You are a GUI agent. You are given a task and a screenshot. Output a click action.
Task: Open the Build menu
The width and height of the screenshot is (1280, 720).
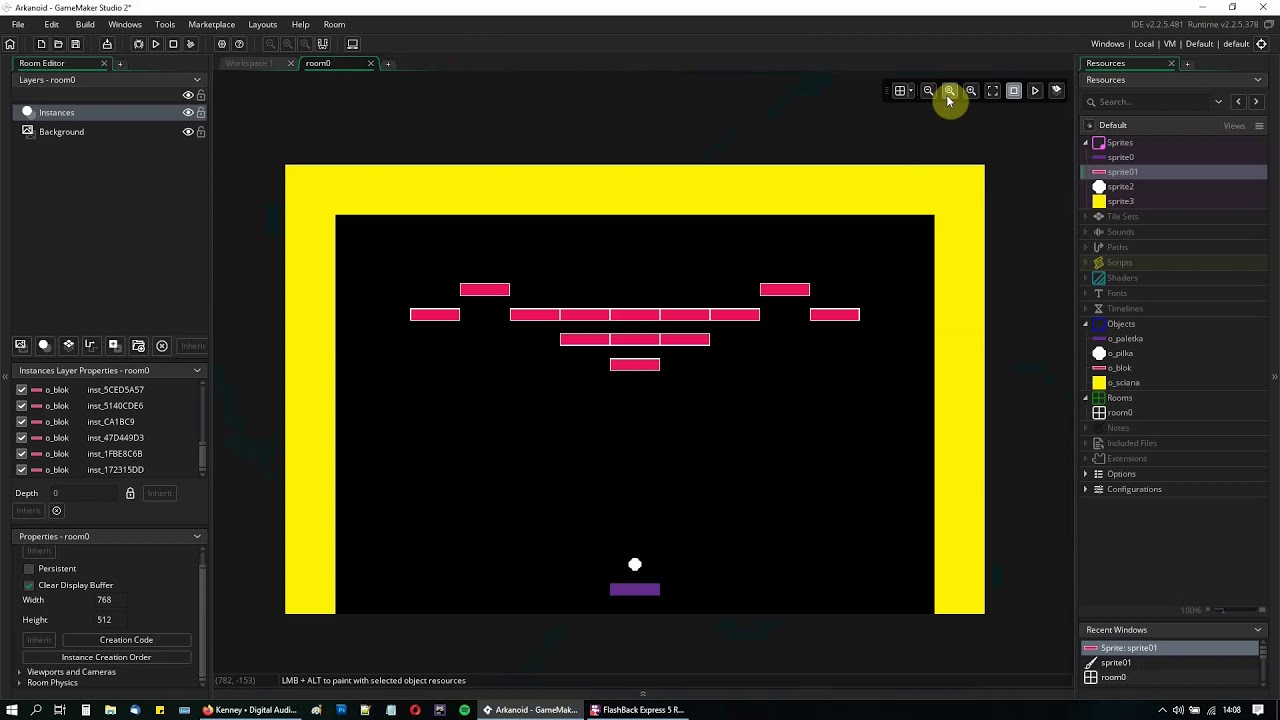click(x=85, y=24)
